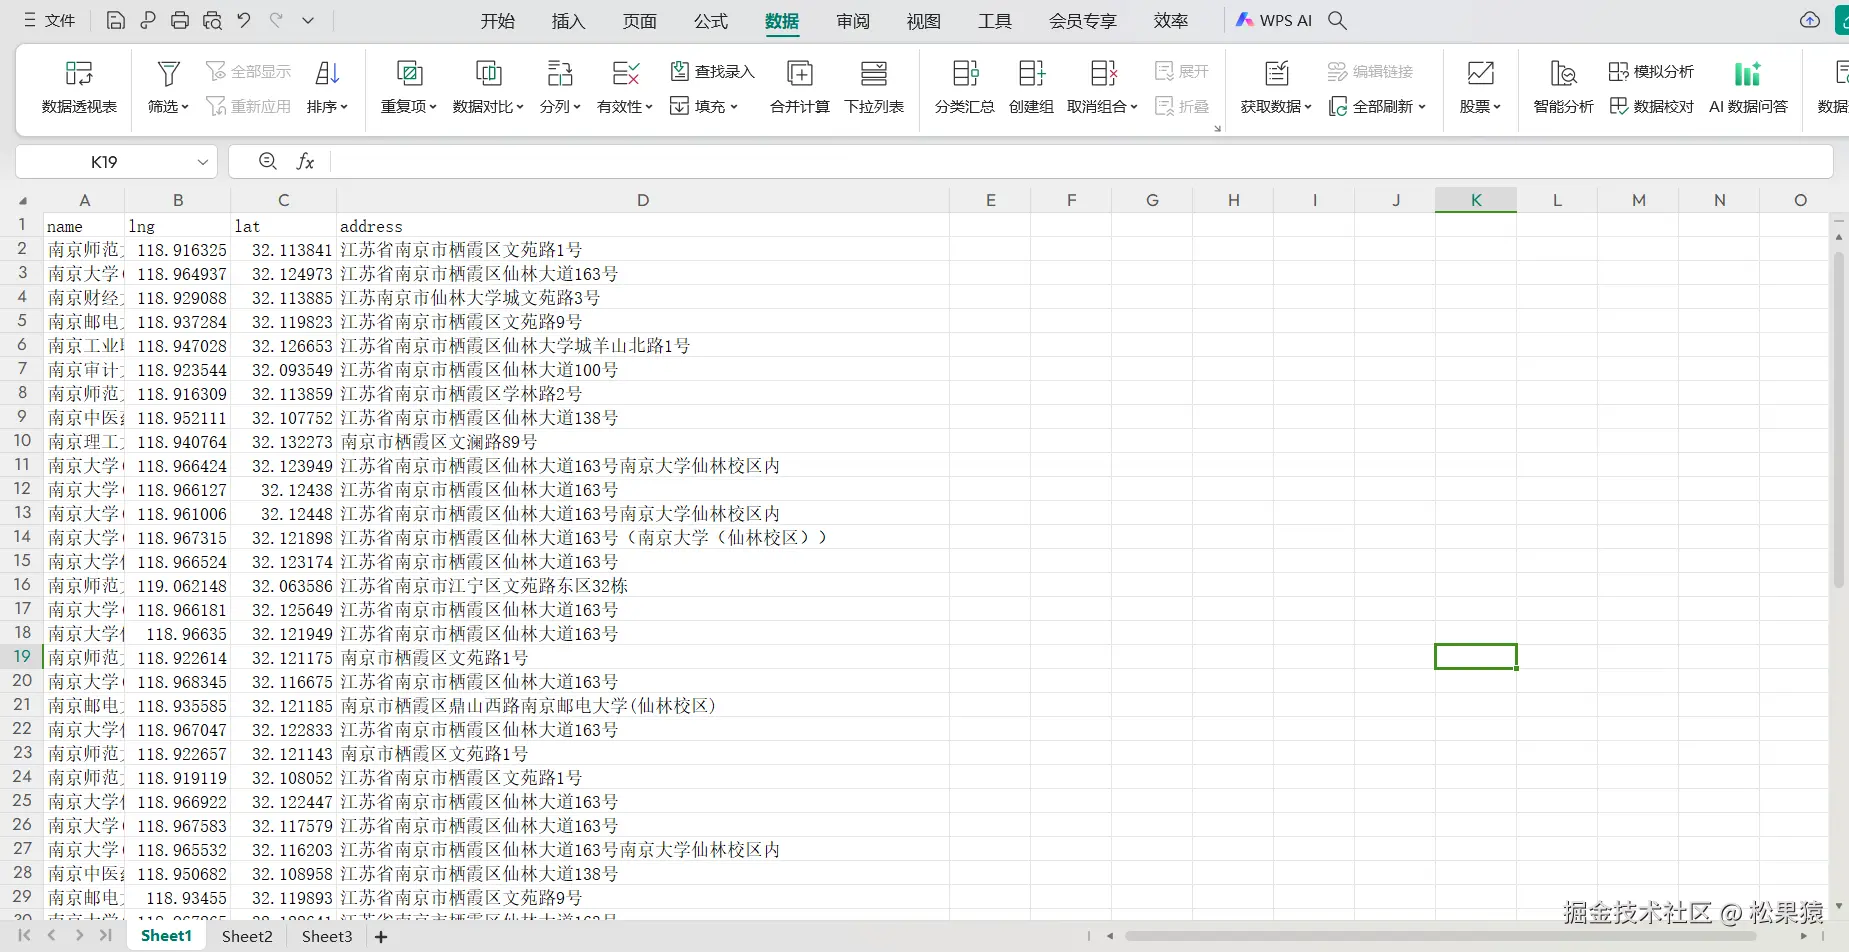Click the print icon
This screenshot has height=952, width=1849.
click(x=180, y=20)
